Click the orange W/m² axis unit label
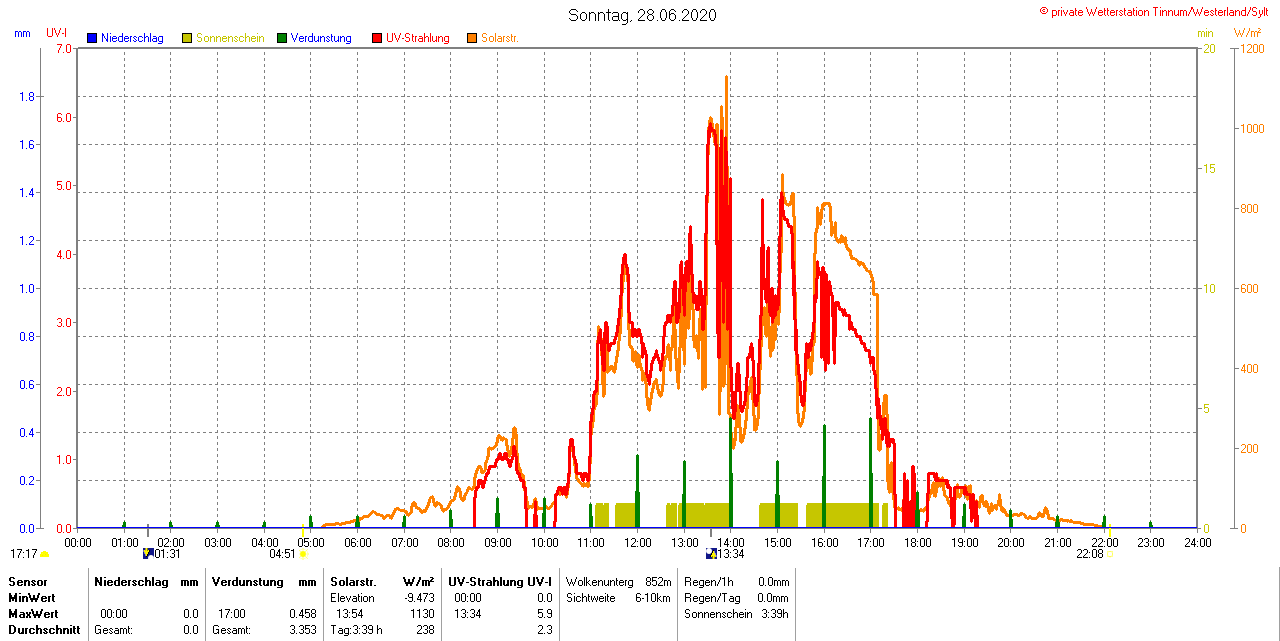Viewport: 1280px width, 641px height. tap(1247, 33)
